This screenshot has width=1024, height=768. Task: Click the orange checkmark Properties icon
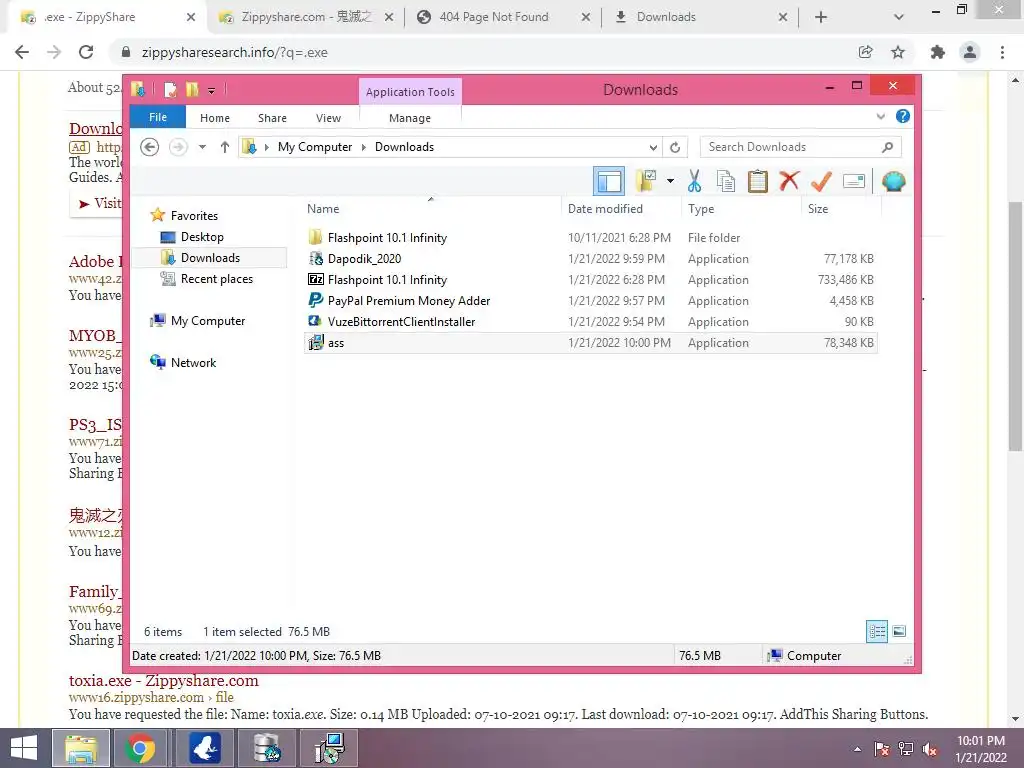click(x=821, y=181)
